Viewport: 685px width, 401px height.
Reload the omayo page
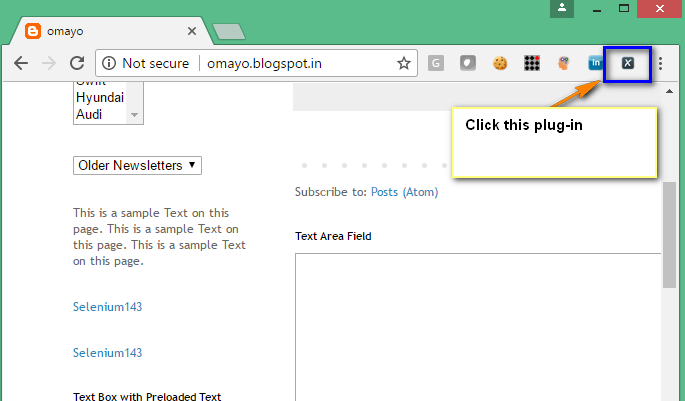(x=77, y=63)
